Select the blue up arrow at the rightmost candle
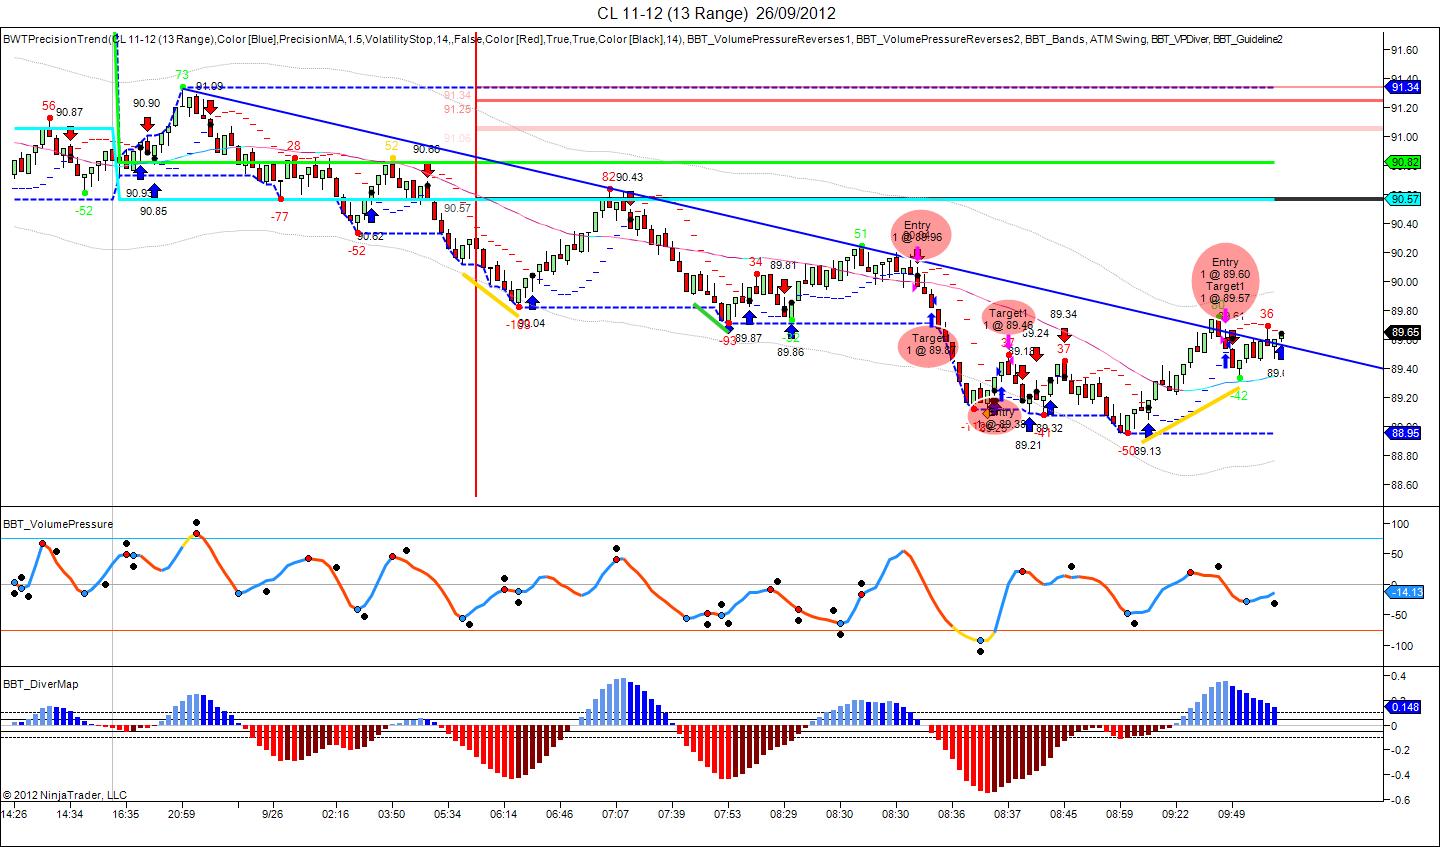 pos(1281,351)
